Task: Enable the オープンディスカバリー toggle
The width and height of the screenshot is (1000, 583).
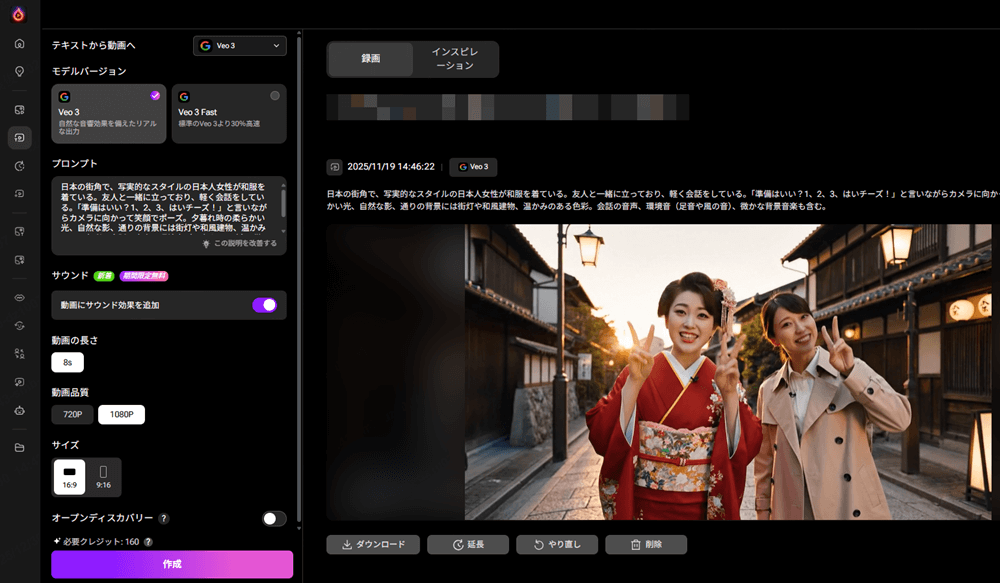Action: (273, 519)
